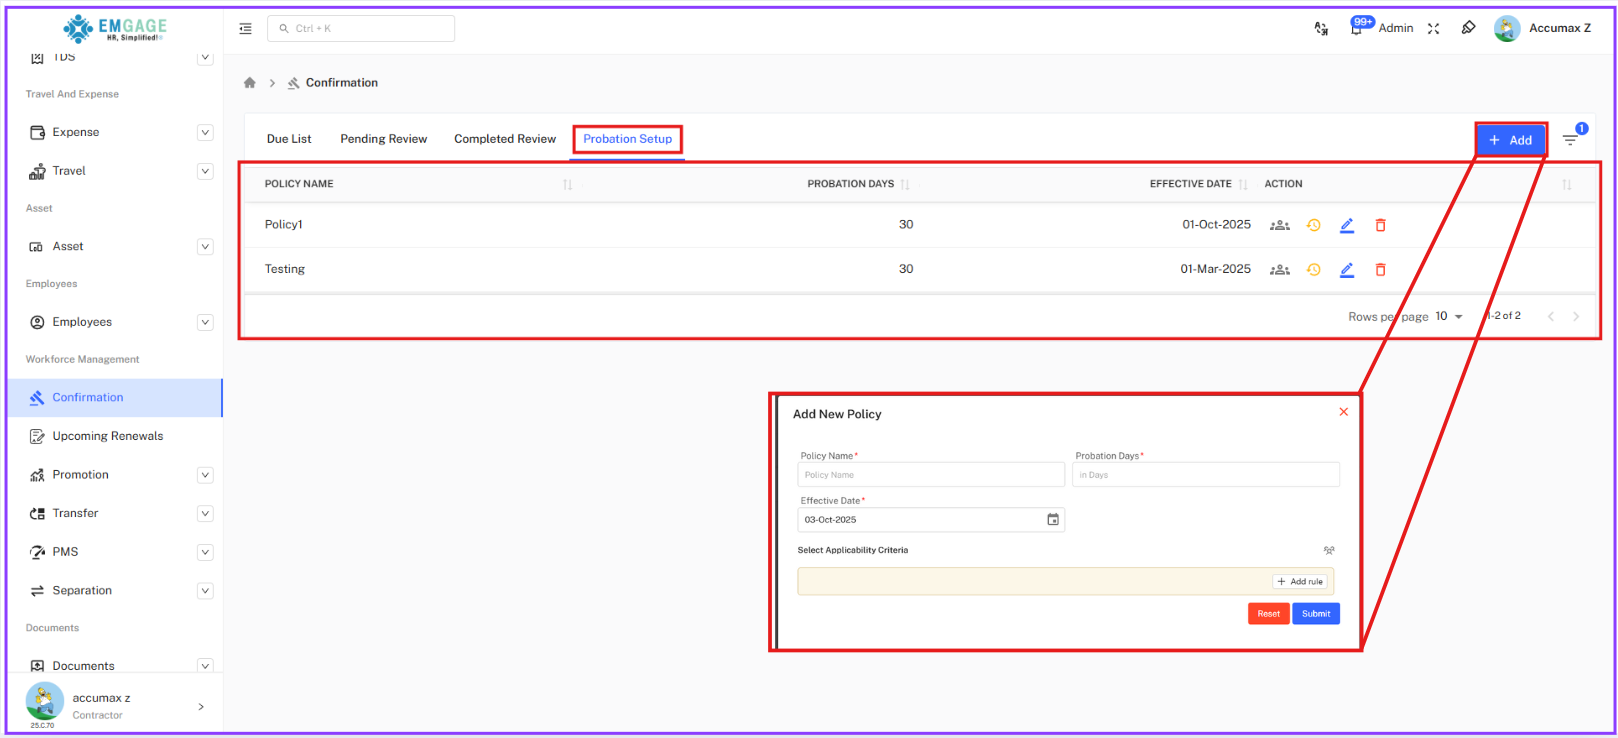Sort table by Policy Name column
The height and width of the screenshot is (738, 1618).
point(567,185)
